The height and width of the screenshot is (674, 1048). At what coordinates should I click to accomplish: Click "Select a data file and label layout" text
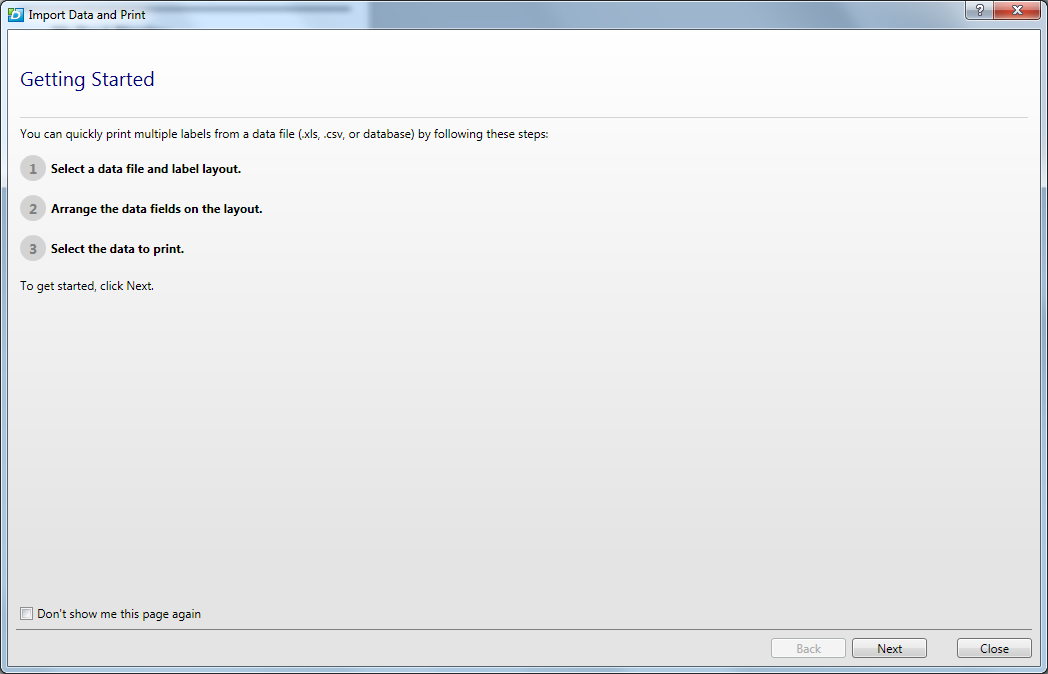pos(146,169)
